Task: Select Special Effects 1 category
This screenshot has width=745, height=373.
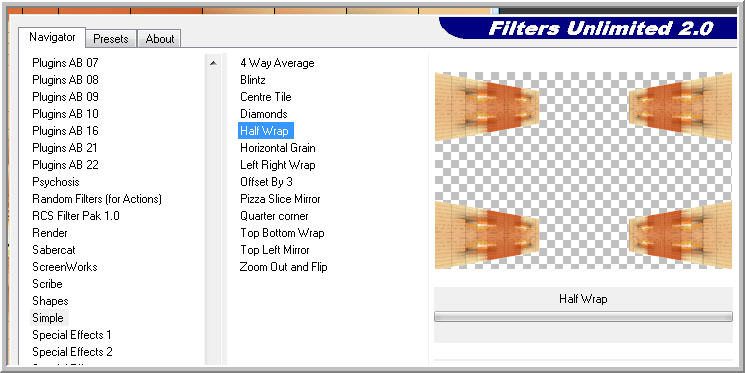Action: point(72,335)
